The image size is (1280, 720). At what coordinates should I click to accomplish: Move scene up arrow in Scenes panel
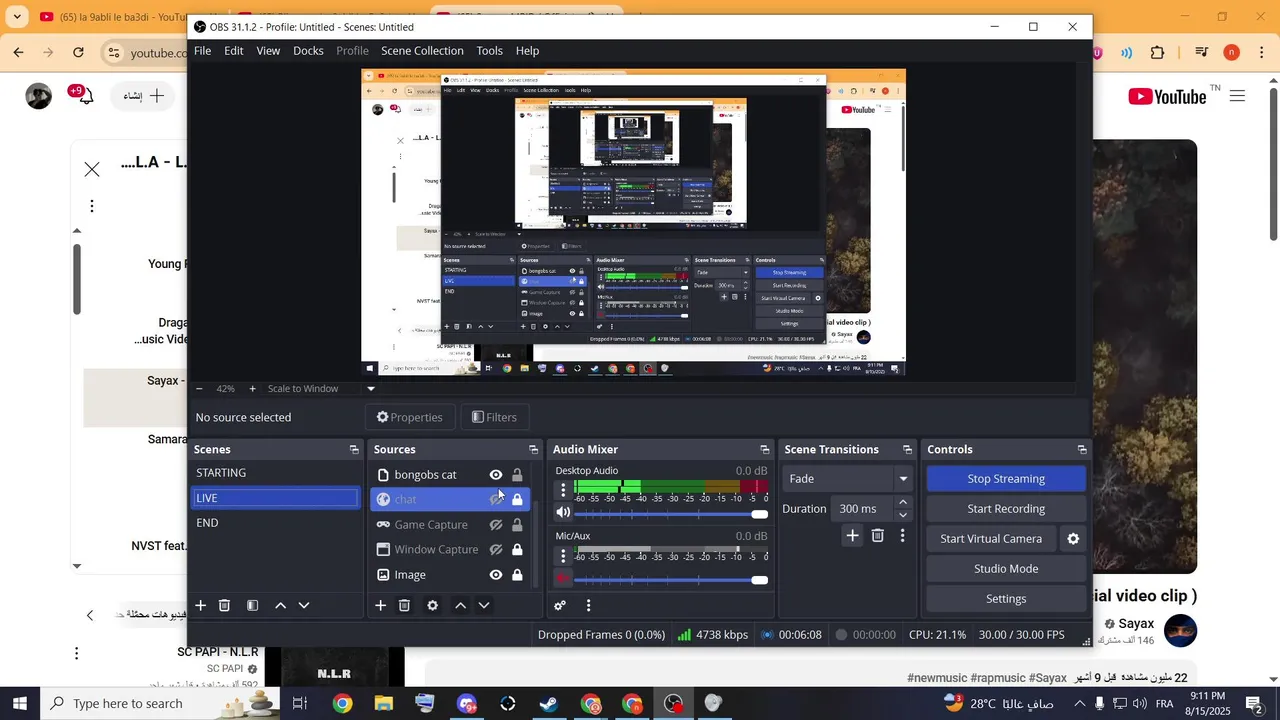[x=280, y=605]
